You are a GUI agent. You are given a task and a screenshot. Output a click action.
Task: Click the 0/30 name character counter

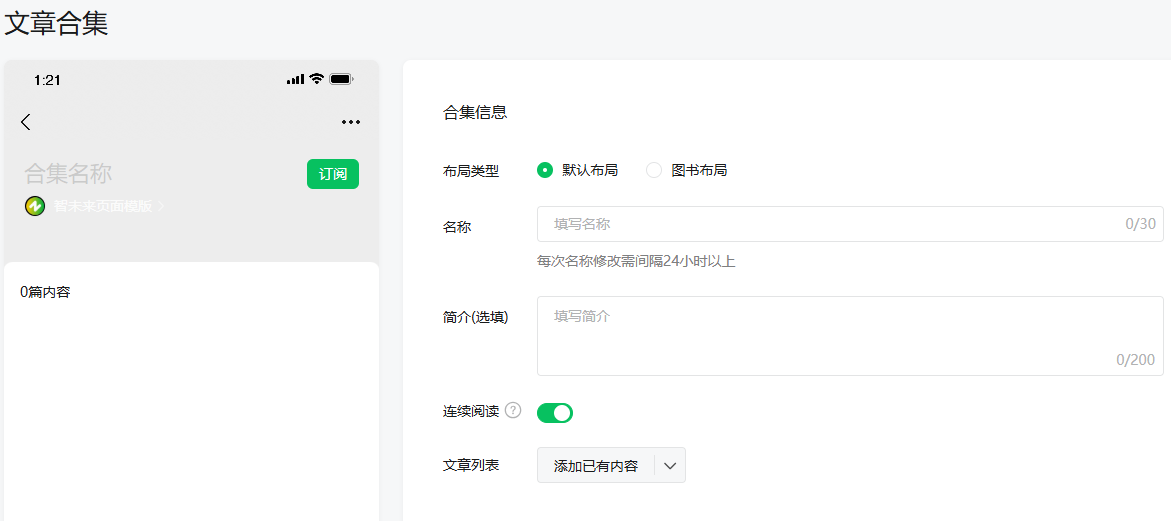pos(1140,224)
